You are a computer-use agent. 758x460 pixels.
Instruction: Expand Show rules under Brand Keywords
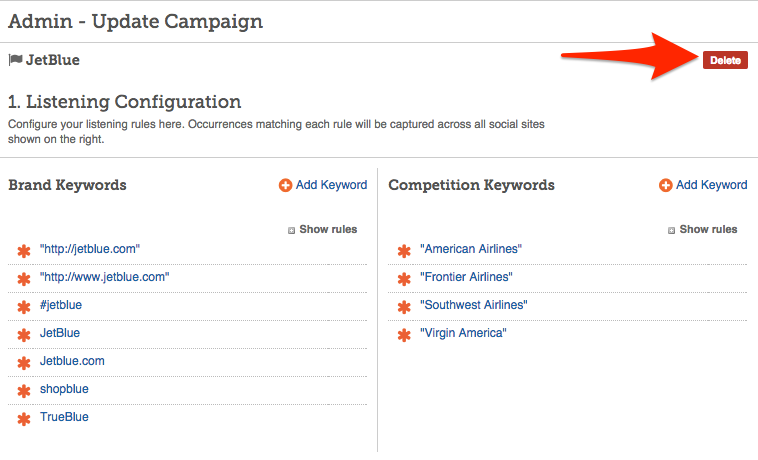pyautogui.click(x=322, y=230)
